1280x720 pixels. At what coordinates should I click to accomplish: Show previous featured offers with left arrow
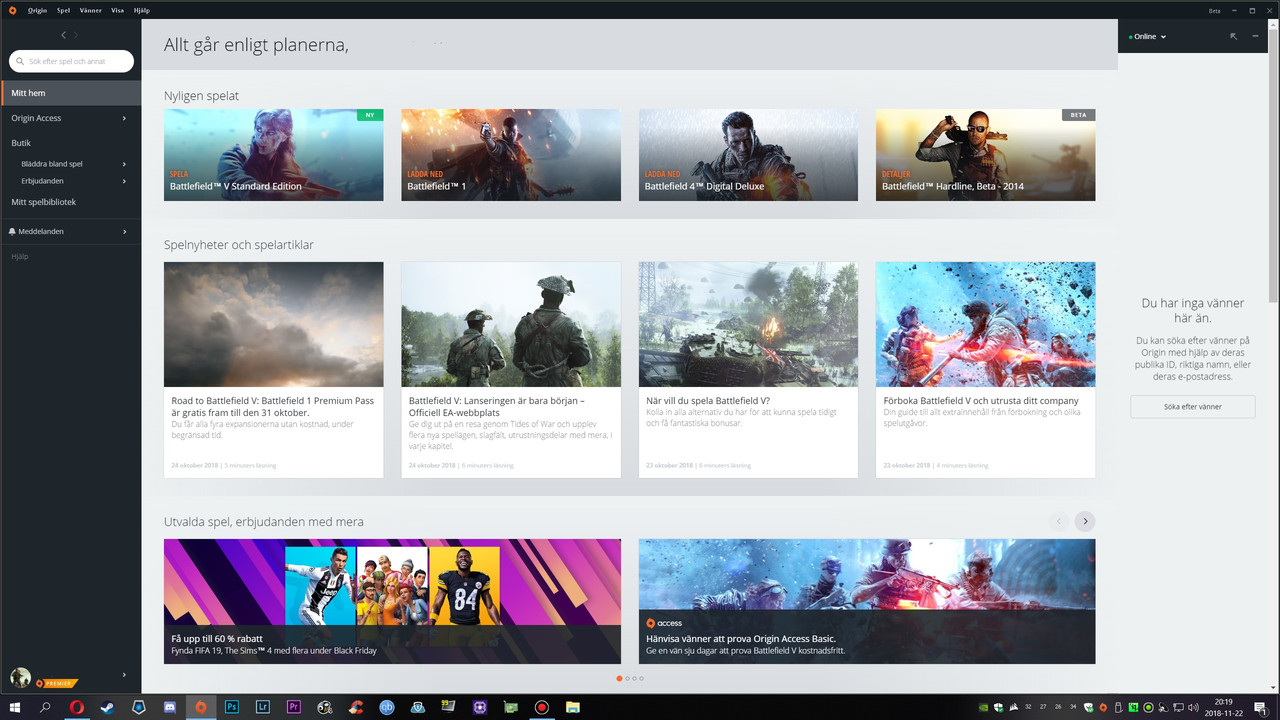(x=1059, y=521)
